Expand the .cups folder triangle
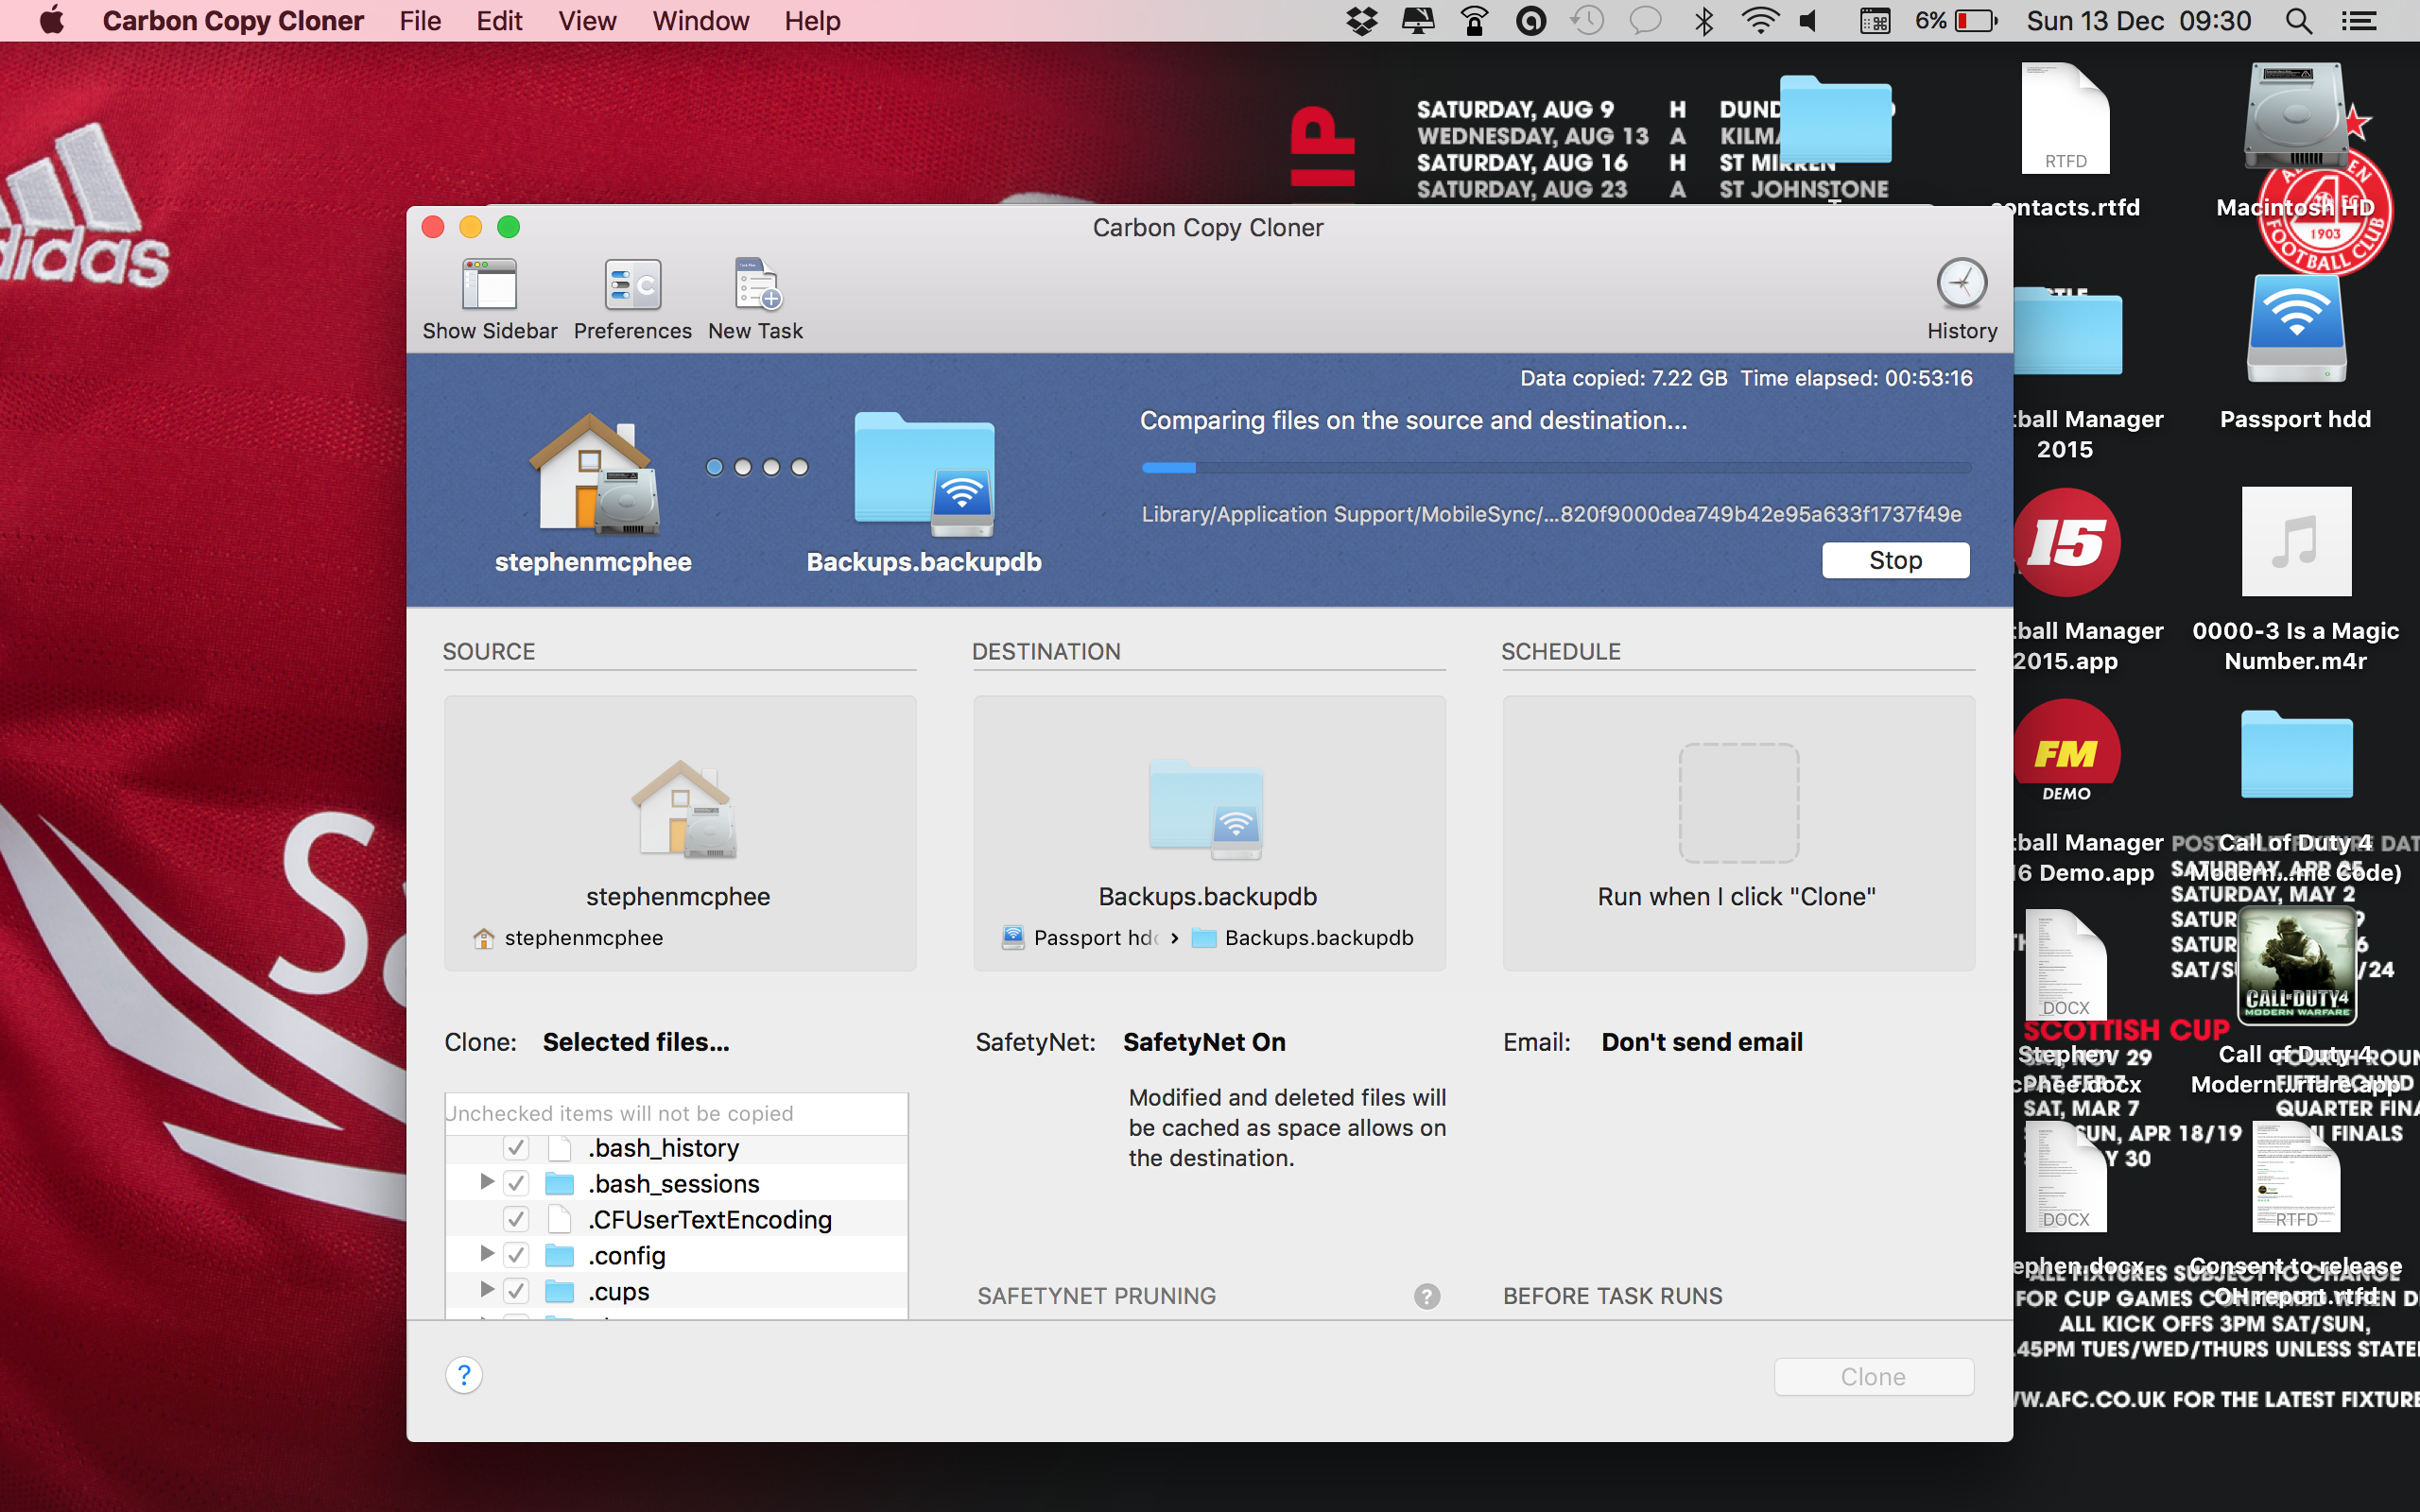2420x1512 pixels. [486, 1289]
